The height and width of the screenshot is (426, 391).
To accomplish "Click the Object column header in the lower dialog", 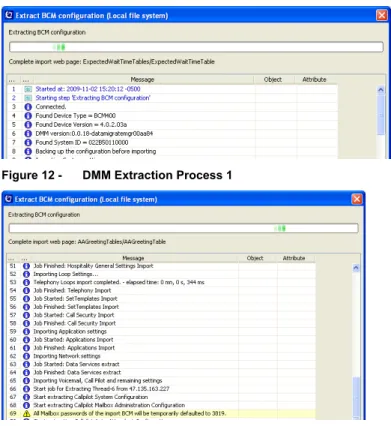I will tap(255, 258).
